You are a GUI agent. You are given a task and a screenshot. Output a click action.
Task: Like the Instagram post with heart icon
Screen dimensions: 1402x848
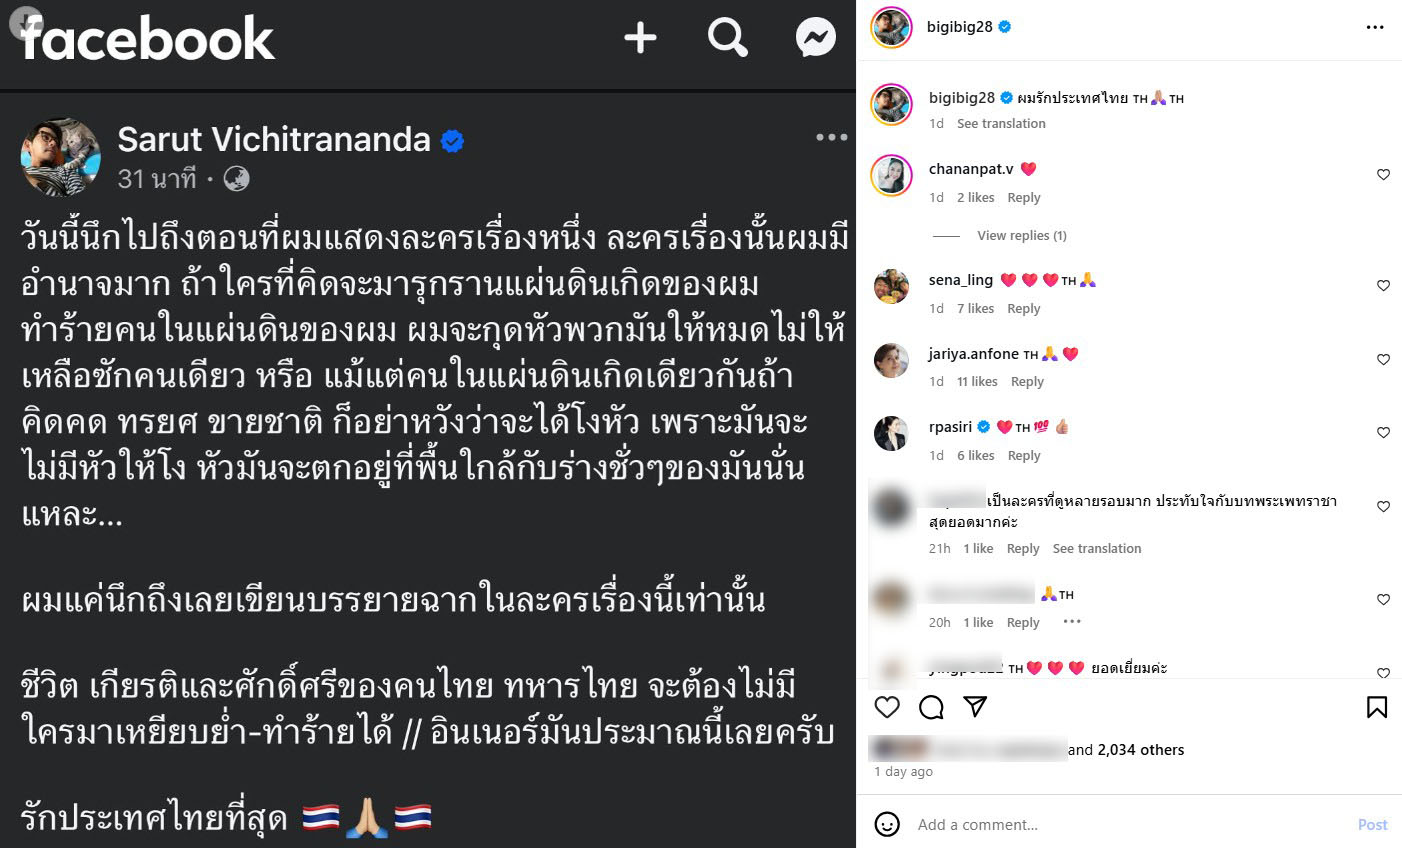click(x=887, y=707)
